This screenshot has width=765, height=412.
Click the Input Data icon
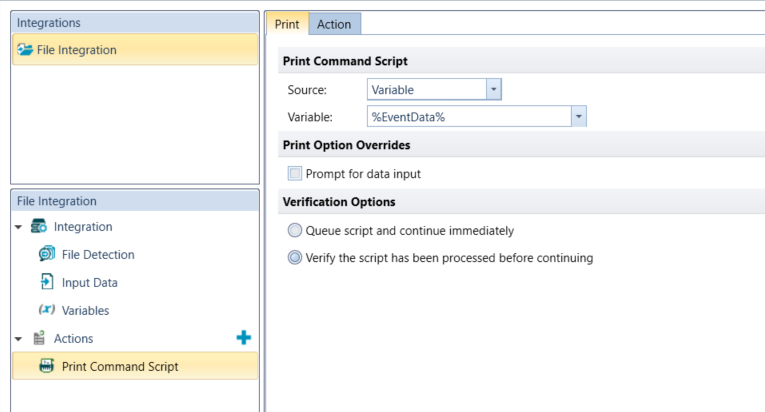coord(46,283)
